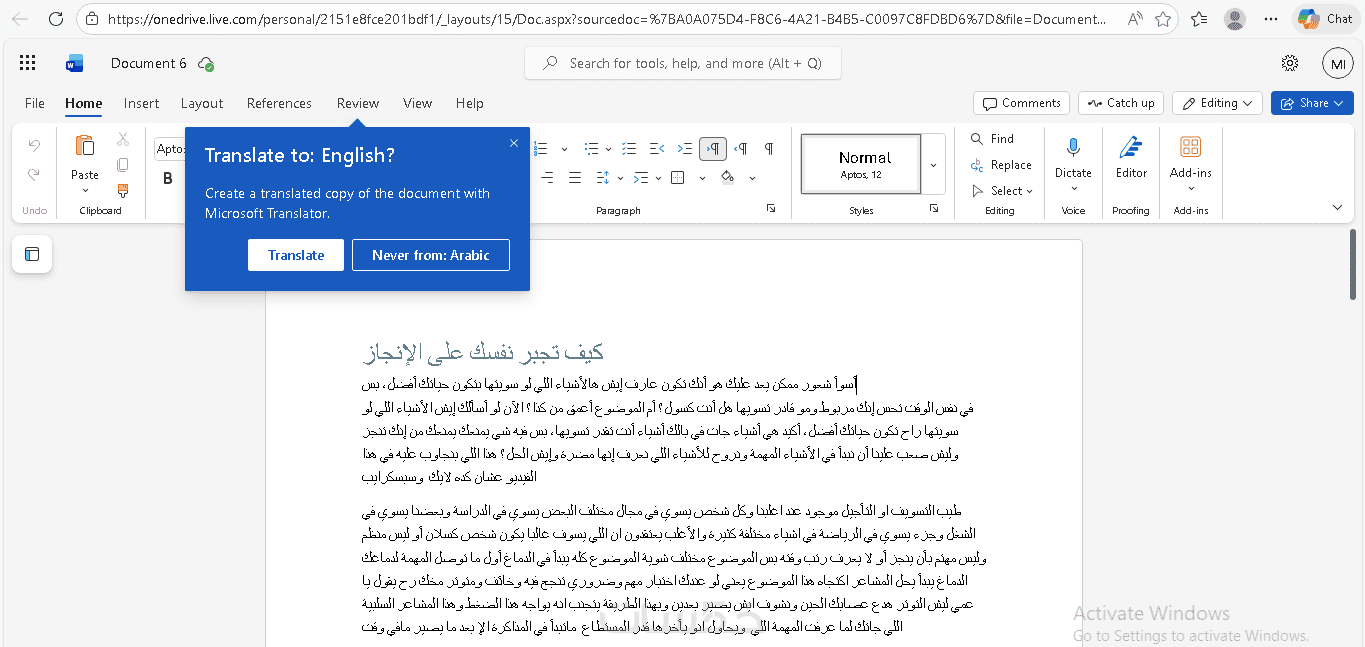Image resolution: width=1365 pixels, height=647 pixels.
Task: Click the Word logo icon
Action: pyautogui.click(x=74, y=63)
